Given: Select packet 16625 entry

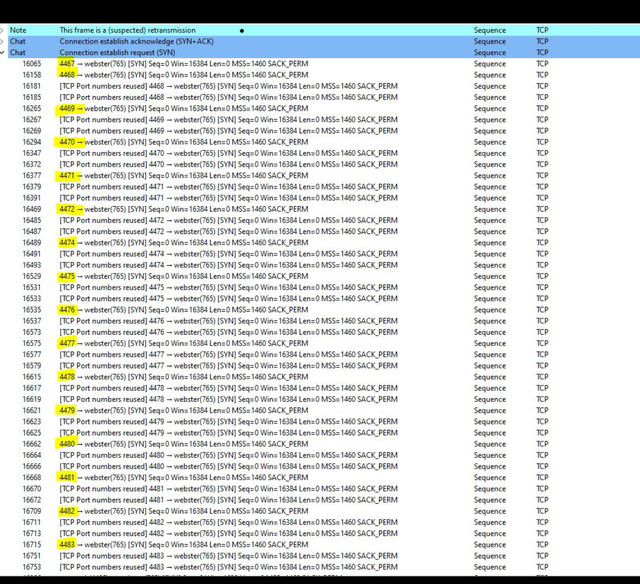Looking at the screenshot, I should (320, 433).
